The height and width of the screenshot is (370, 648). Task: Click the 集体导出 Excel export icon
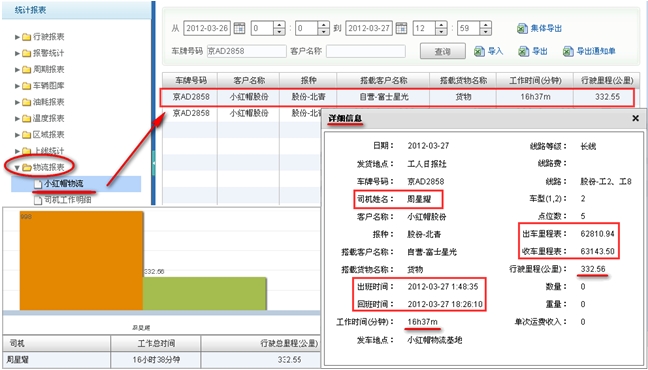522,29
